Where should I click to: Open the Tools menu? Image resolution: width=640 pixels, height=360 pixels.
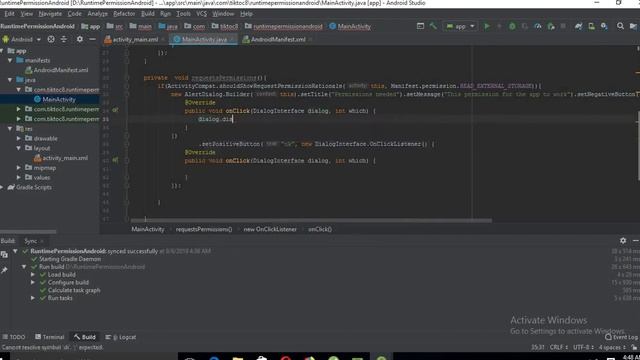183,14
